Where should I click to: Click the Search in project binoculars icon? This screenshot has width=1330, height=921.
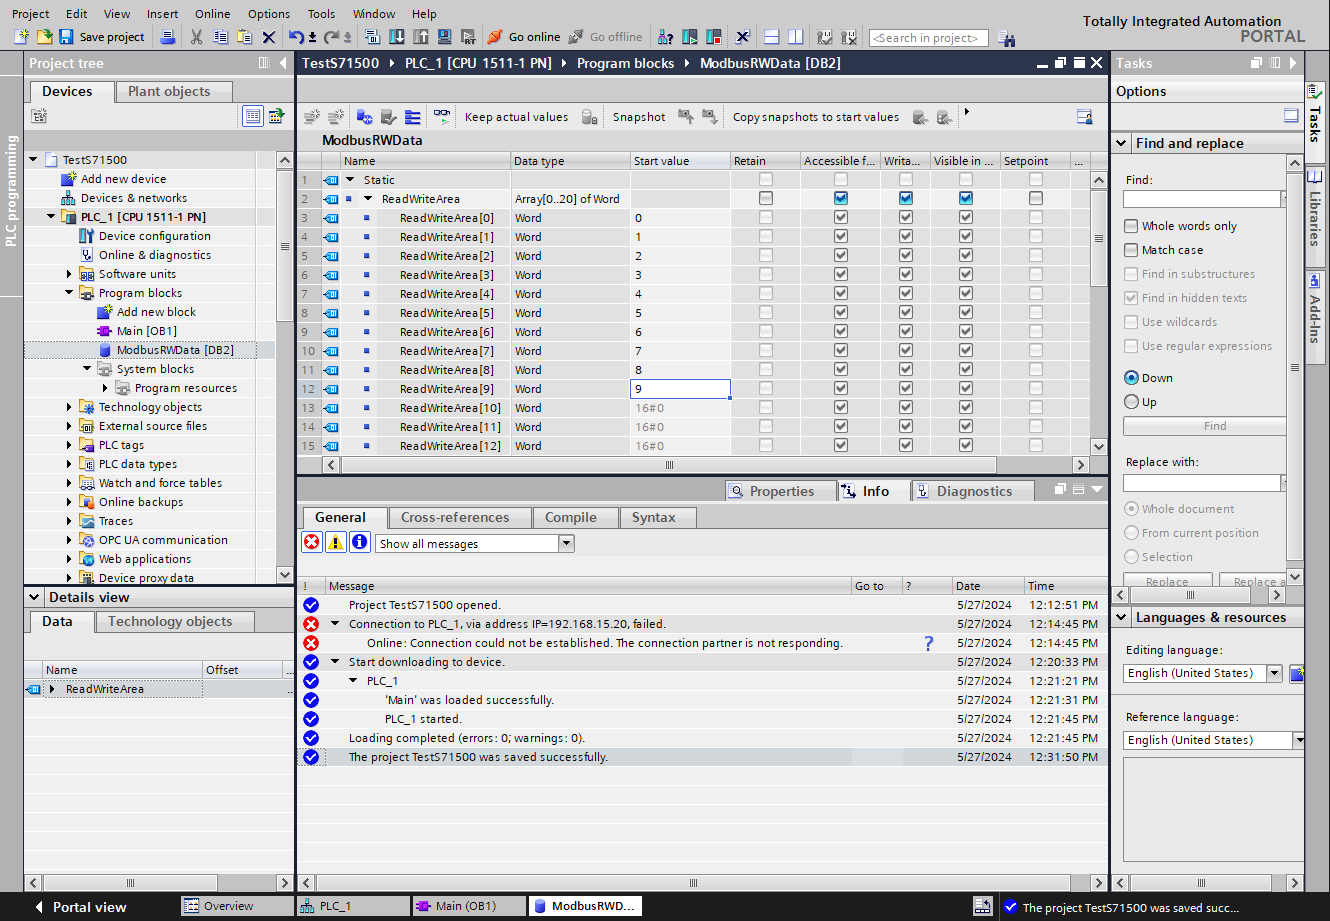pyautogui.click(x=1005, y=38)
